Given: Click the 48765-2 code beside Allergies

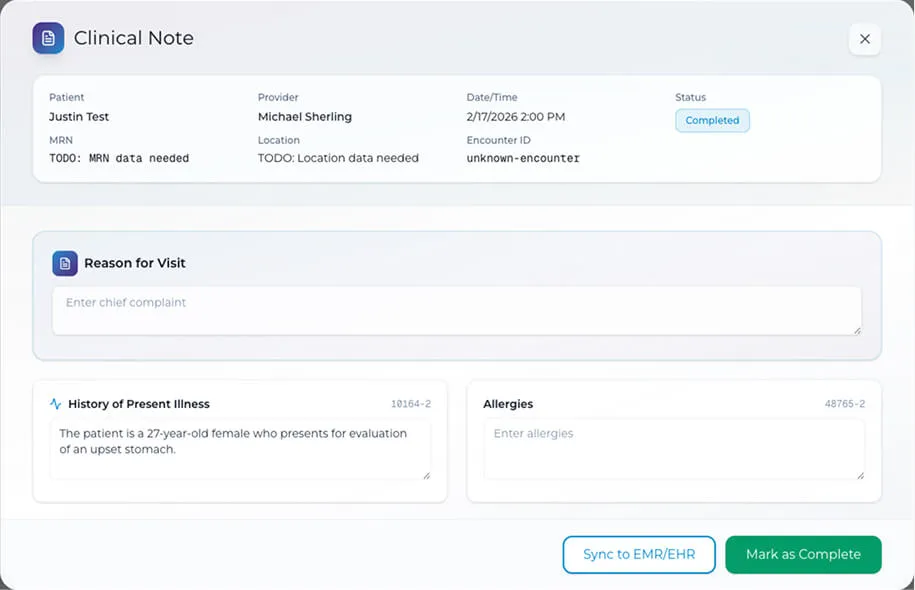Looking at the screenshot, I should (844, 405).
